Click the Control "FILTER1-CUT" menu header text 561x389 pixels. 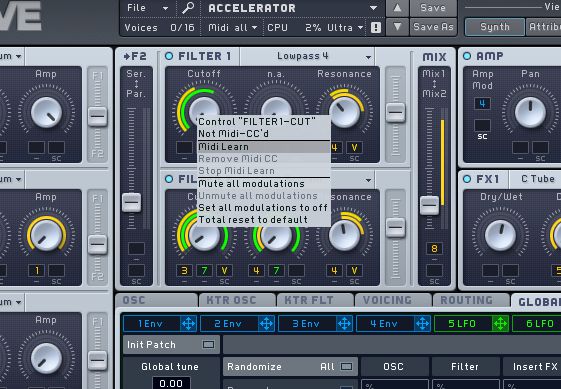tap(257, 122)
